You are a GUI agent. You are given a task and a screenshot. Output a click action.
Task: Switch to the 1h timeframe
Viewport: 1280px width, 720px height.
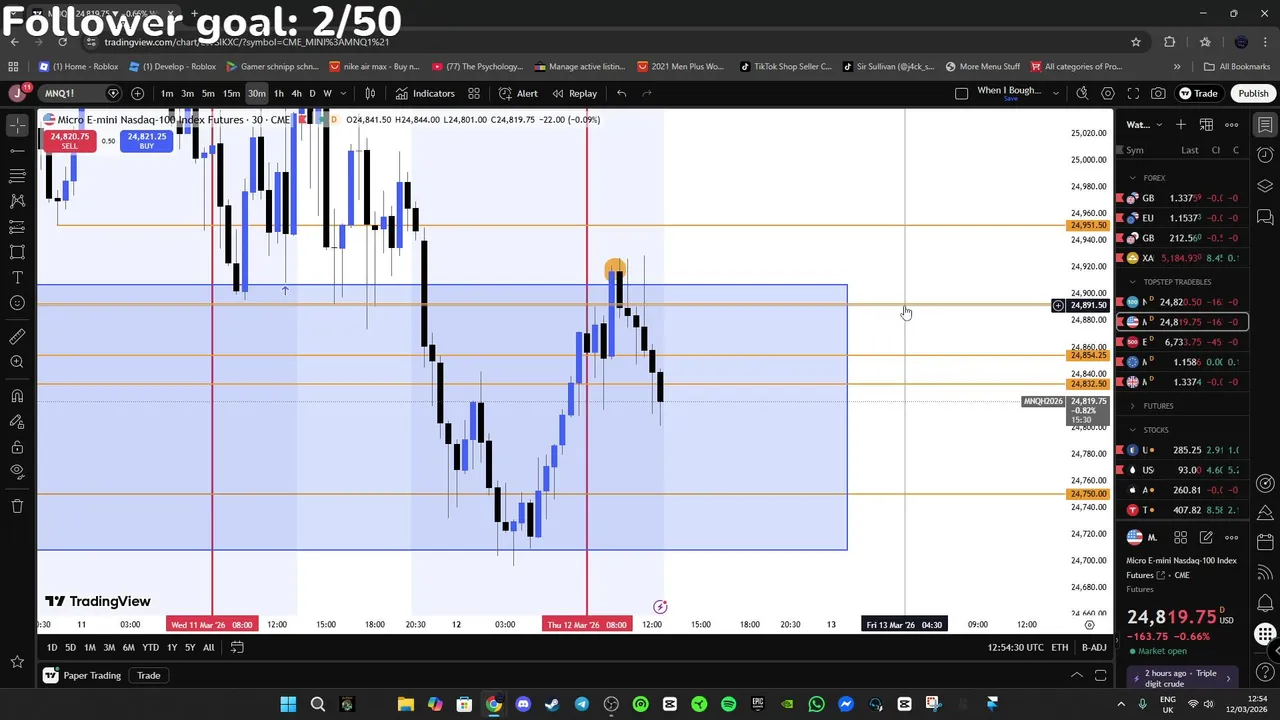pyautogui.click(x=278, y=93)
